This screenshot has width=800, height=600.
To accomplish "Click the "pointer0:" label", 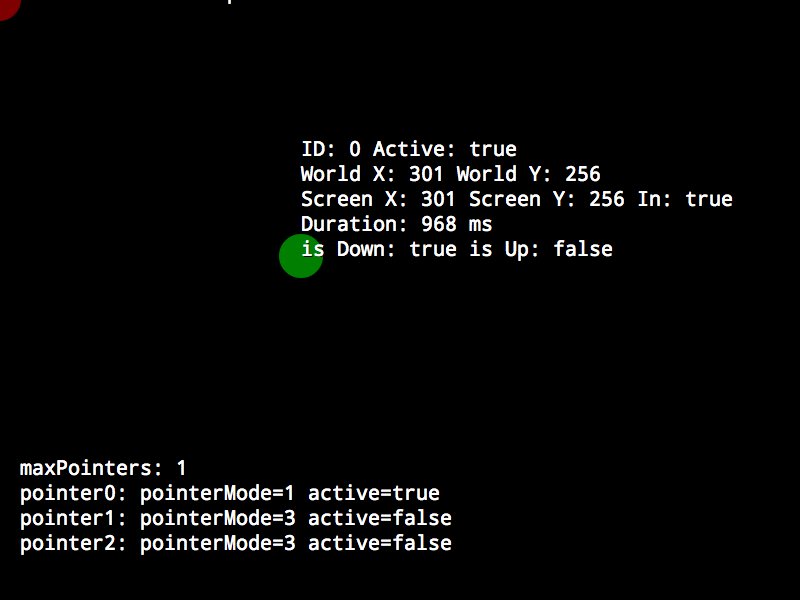I will pyautogui.click(x=73, y=493).
